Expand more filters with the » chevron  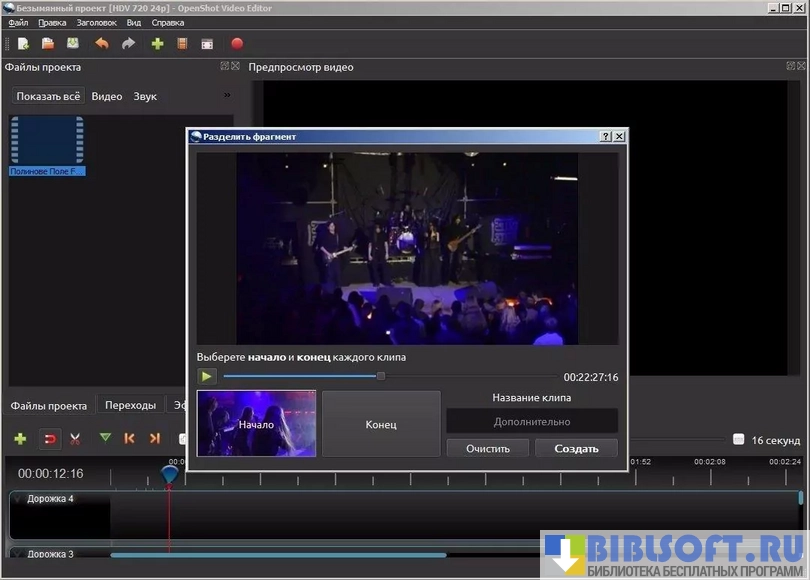tap(227, 96)
